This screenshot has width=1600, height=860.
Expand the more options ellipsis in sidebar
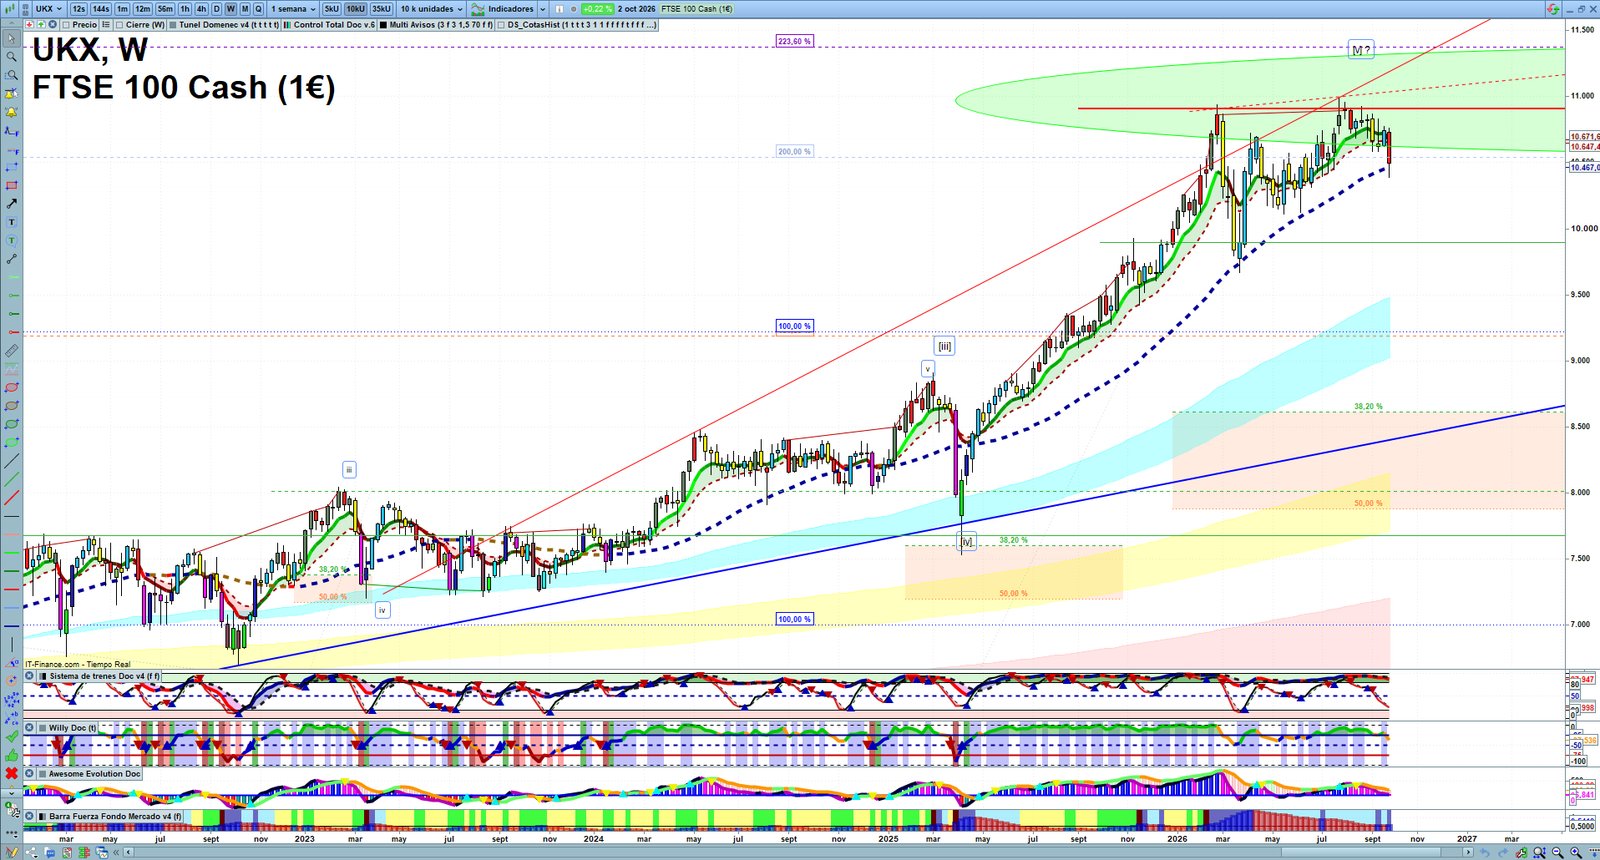pos(12,834)
